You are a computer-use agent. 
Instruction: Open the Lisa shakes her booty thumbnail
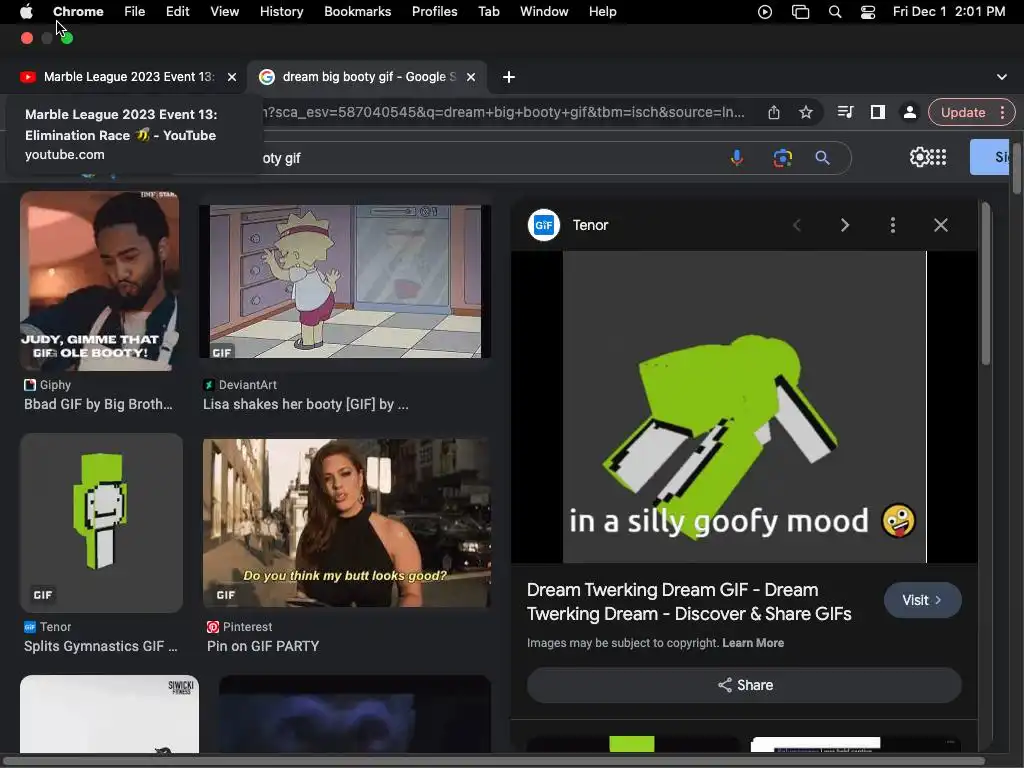345,281
